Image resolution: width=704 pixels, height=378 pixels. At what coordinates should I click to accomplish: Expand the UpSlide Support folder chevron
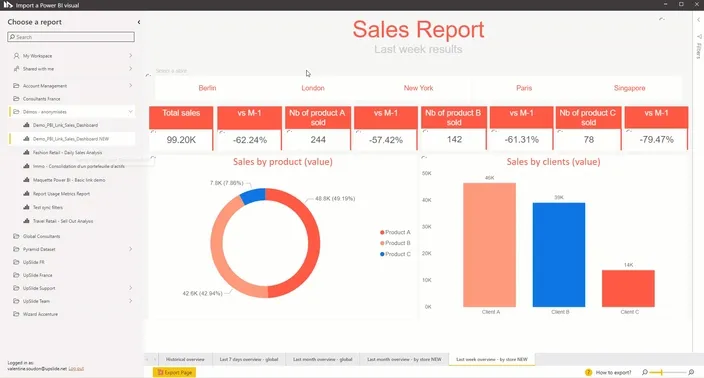click(131, 288)
